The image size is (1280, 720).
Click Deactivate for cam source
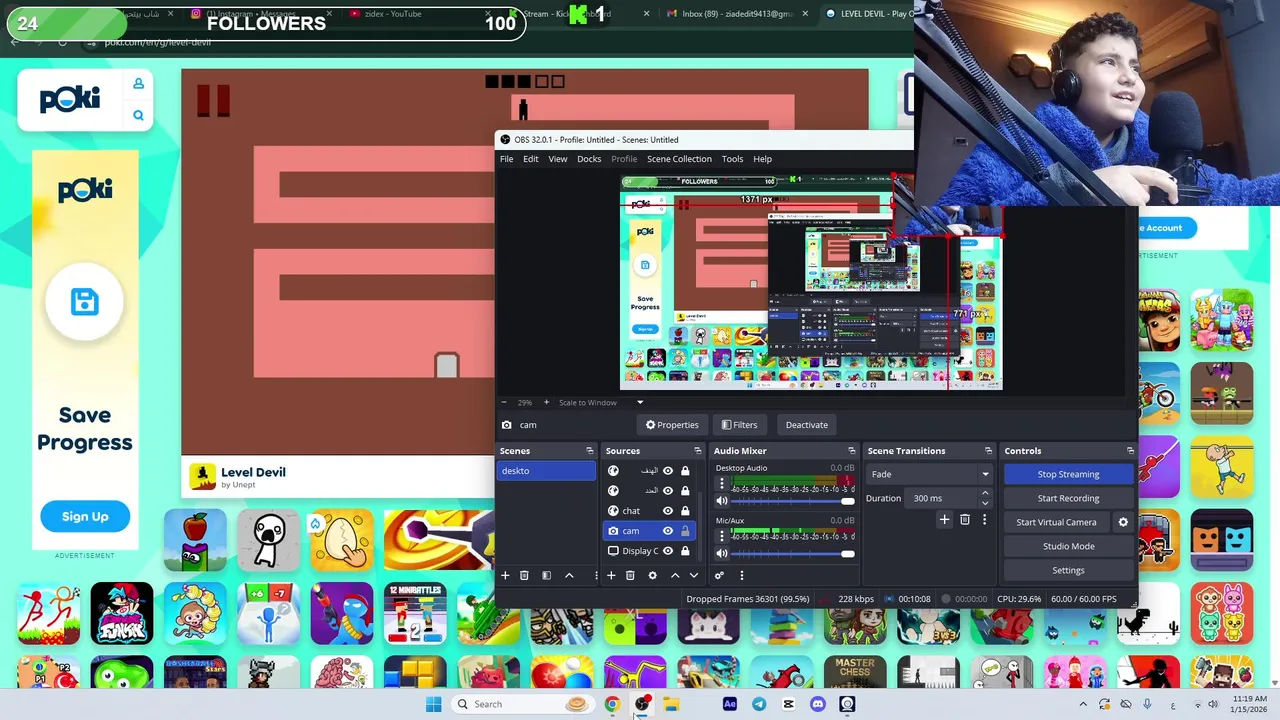[807, 425]
